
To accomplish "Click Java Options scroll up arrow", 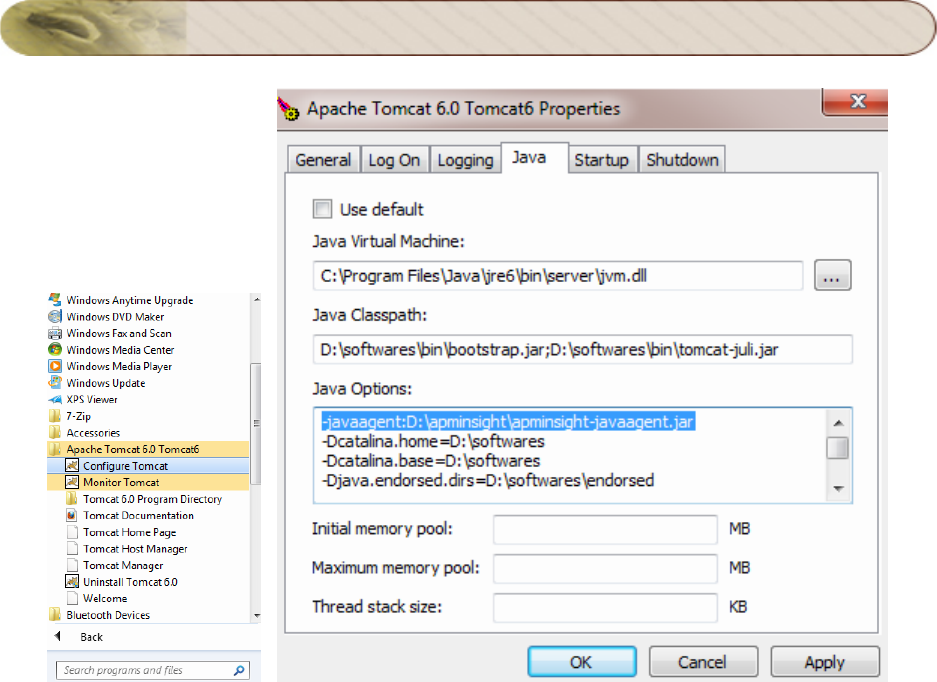I will pos(838,423).
